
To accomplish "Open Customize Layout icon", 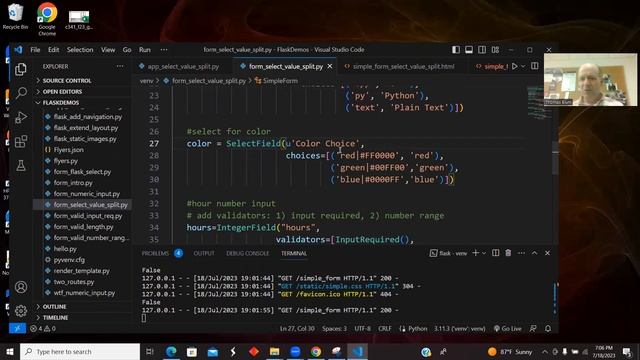I will click(x=496, y=50).
